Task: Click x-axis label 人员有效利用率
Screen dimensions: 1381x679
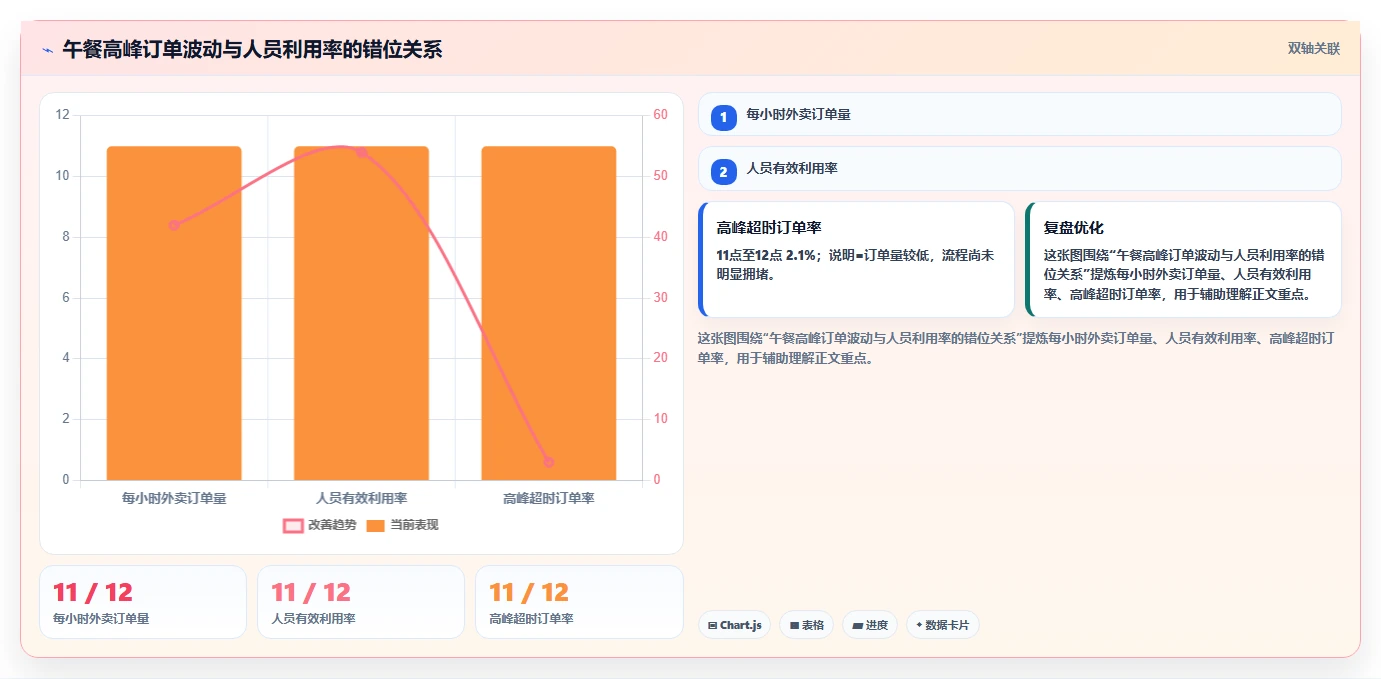Action: [x=361, y=498]
